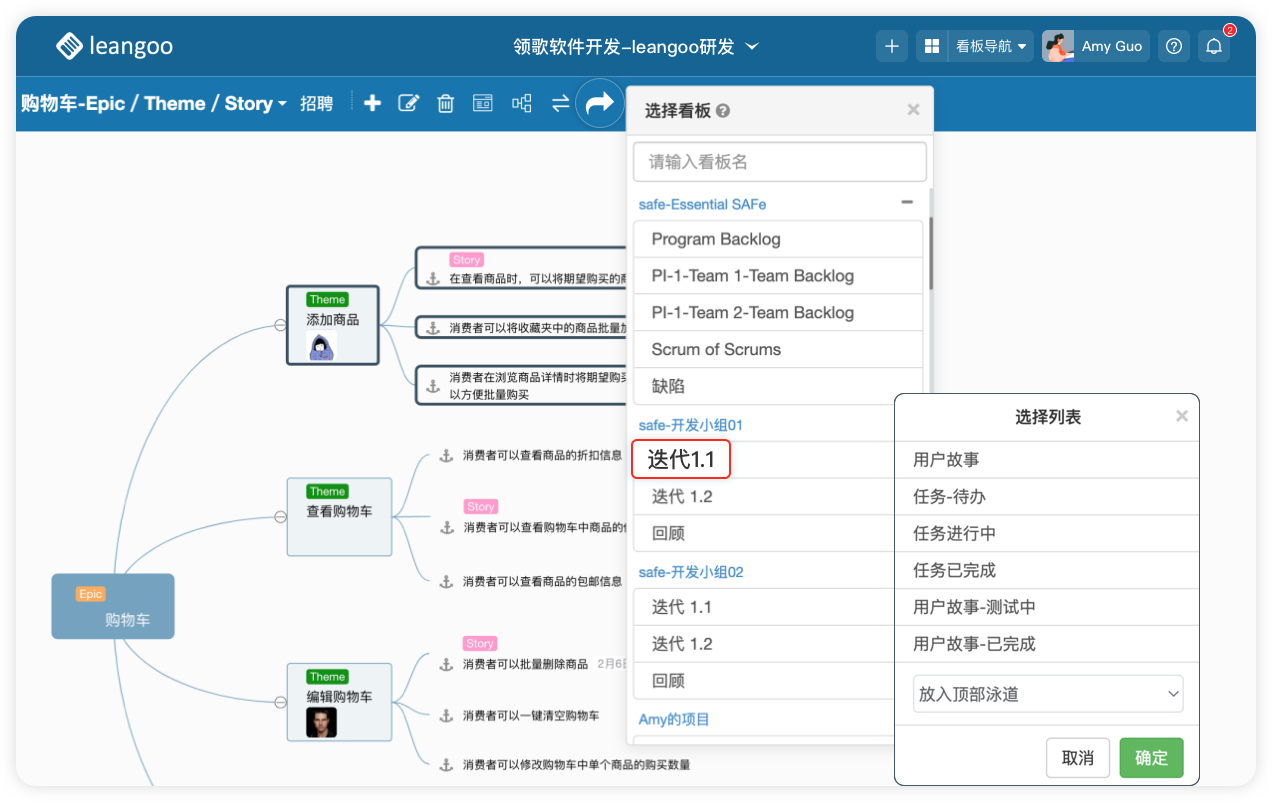Open the project title dropdown chevron
The image size is (1272, 802).
[x=753, y=46]
